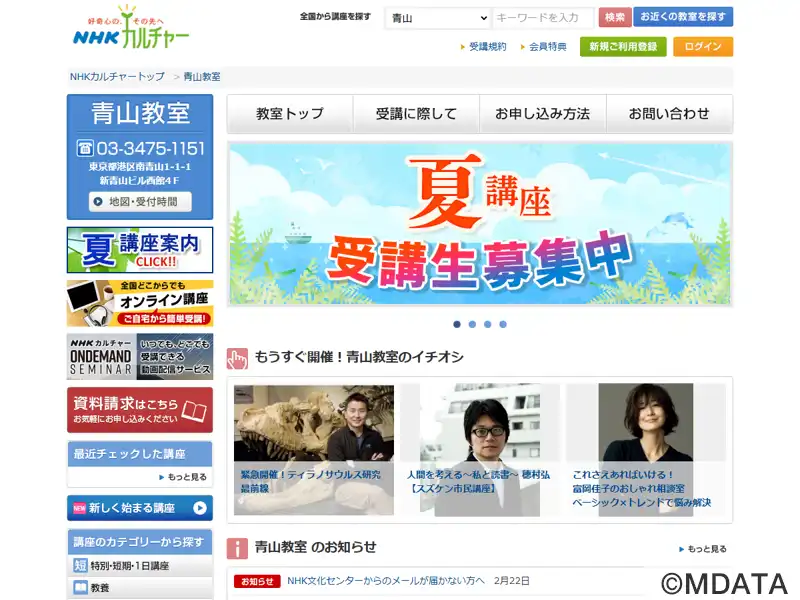800x600 pixels.
Task: Click the orange ログイン button
Action: (703, 47)
